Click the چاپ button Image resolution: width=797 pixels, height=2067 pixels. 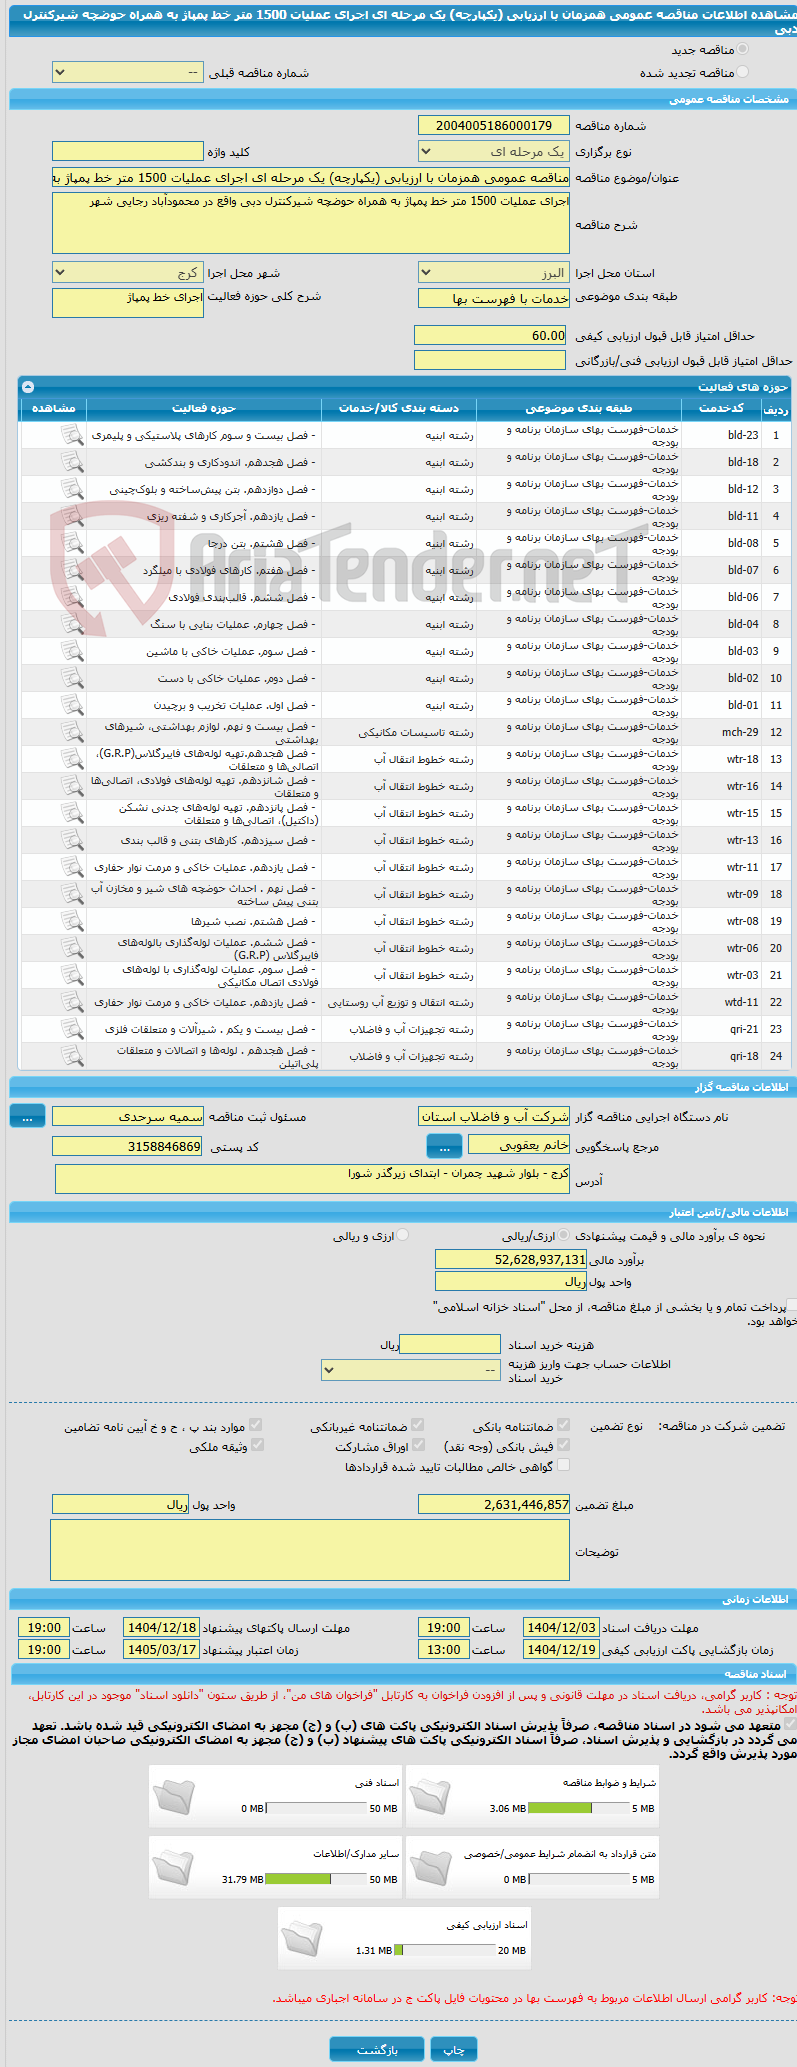[454, 2048]
